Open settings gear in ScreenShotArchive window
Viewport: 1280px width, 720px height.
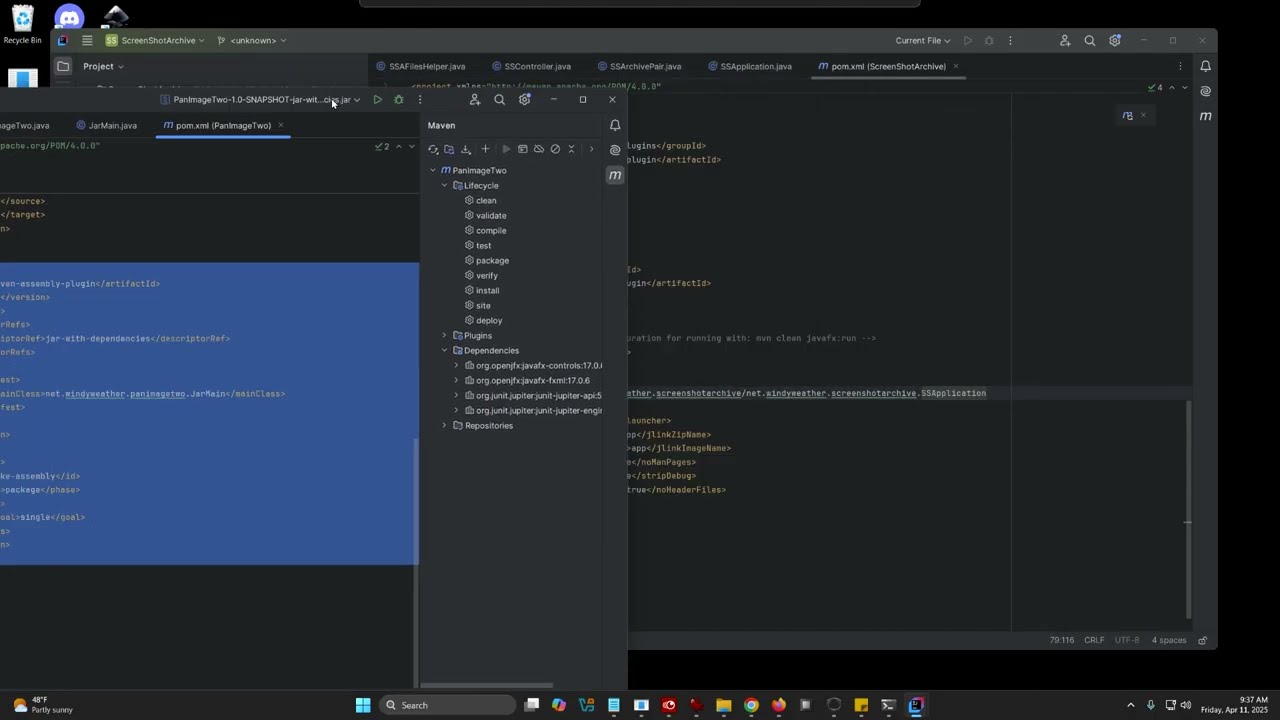coord(1115,41)
